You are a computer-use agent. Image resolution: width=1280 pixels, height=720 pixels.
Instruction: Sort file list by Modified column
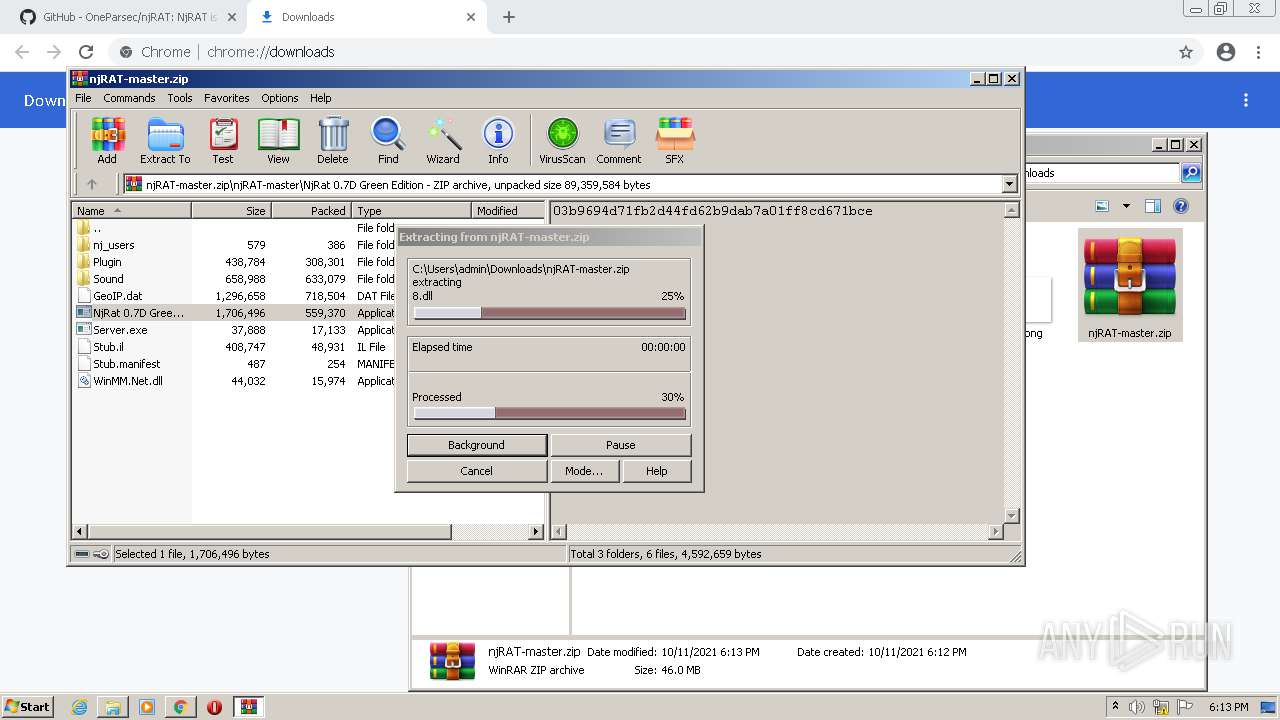click(x=507, y=210)
